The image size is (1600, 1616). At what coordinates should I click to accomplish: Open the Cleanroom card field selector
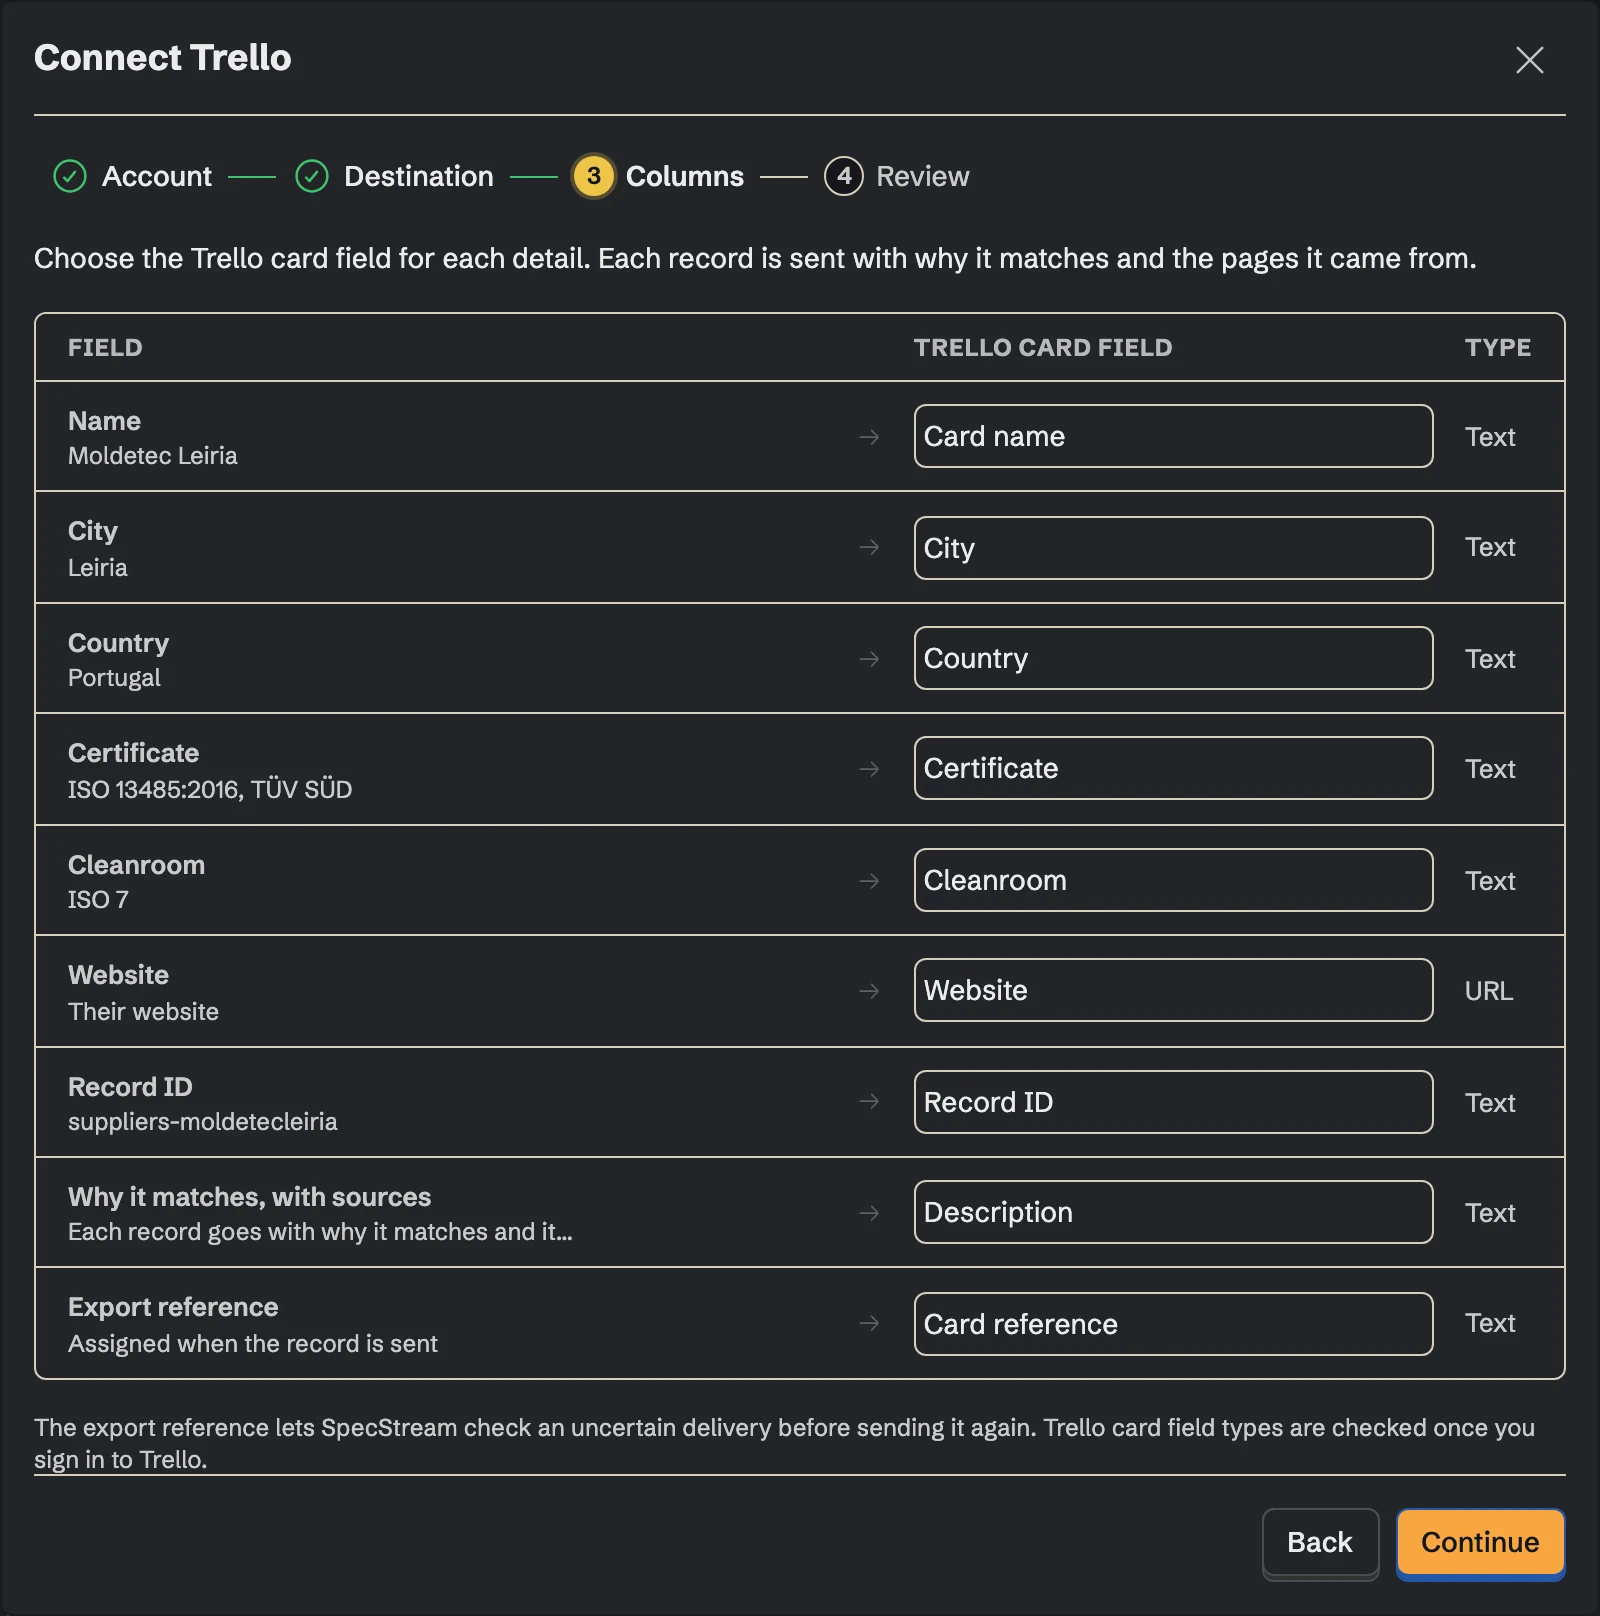[x=1173, y=880]
